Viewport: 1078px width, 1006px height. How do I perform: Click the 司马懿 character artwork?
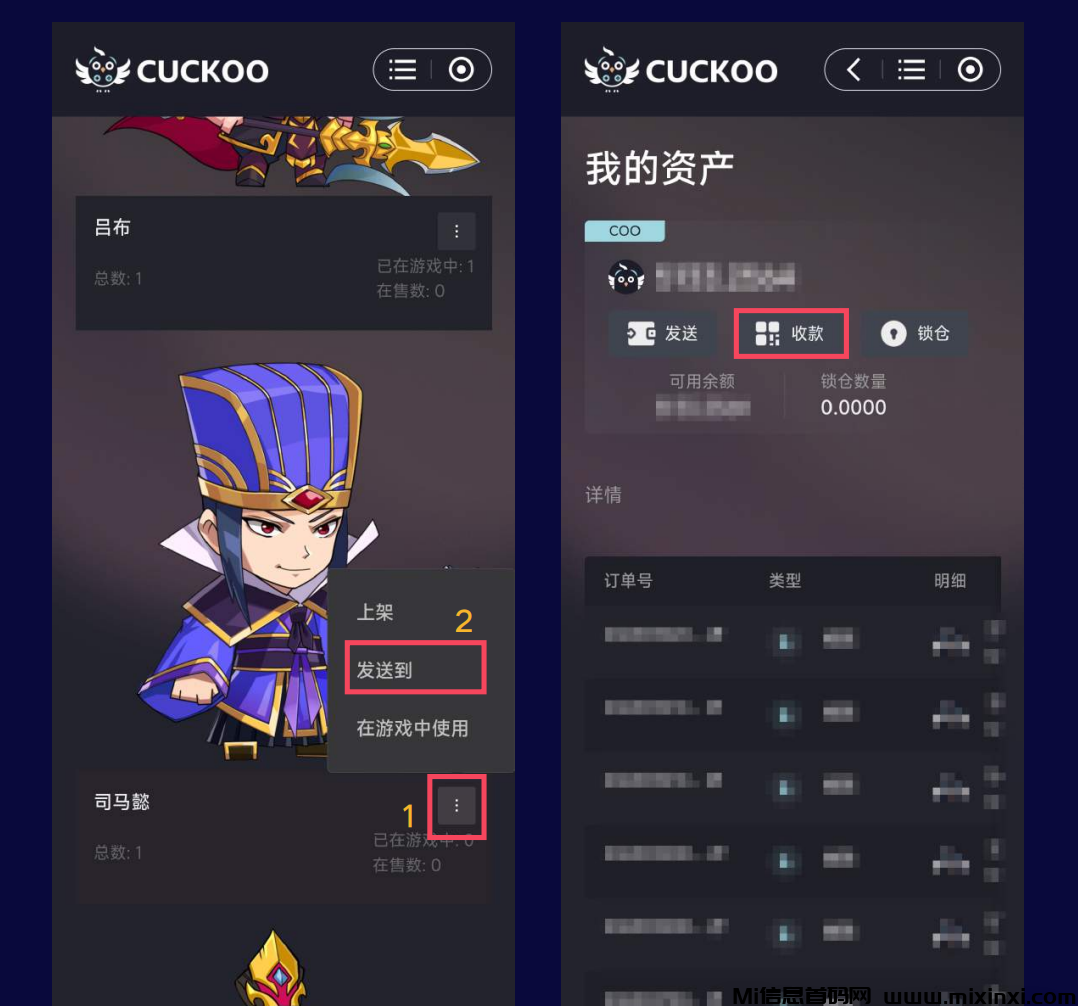258,560
